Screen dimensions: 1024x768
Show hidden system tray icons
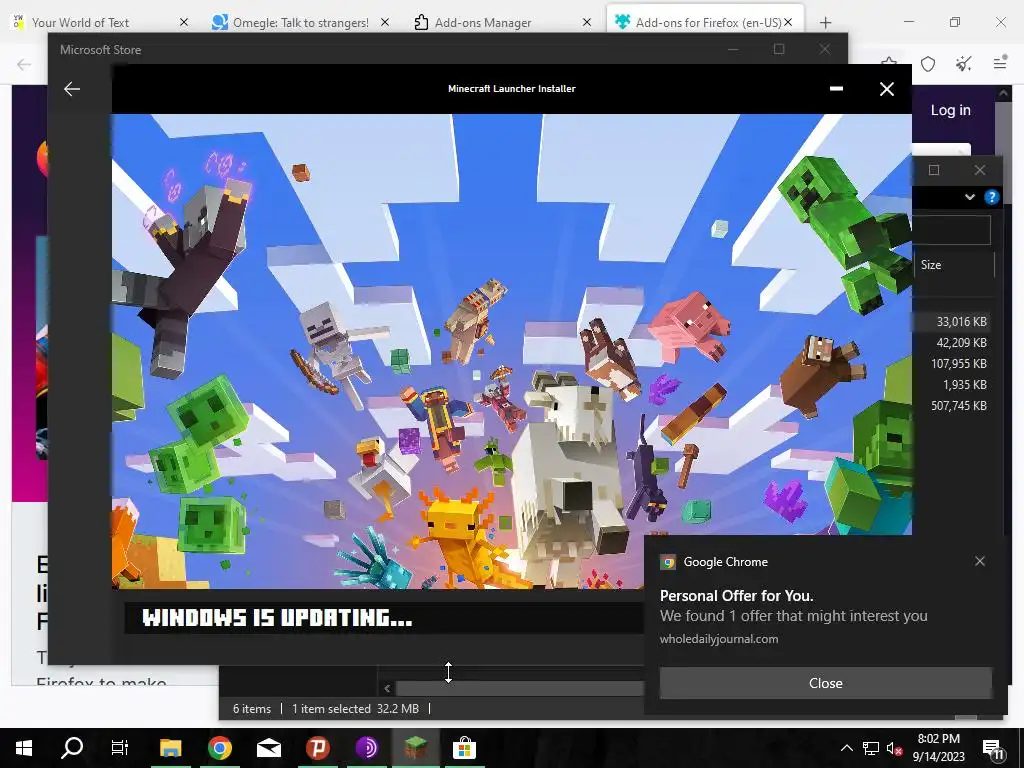tap(846, 748)
